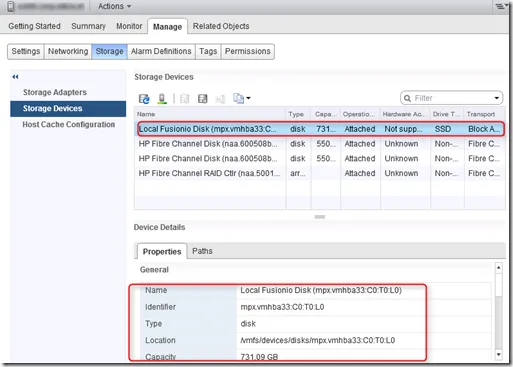Open the Tags sub-tab
This screenshot has height=367, width=513.
pos(208,51)
